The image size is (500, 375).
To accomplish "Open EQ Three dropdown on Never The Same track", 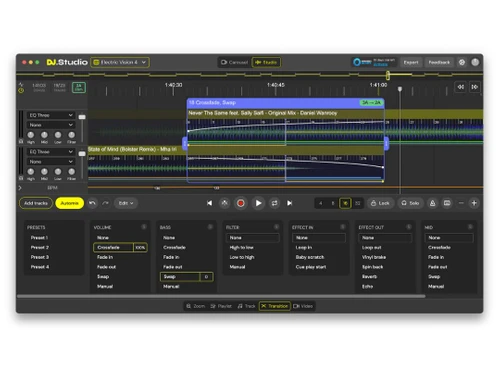I will tap(51, 115).
